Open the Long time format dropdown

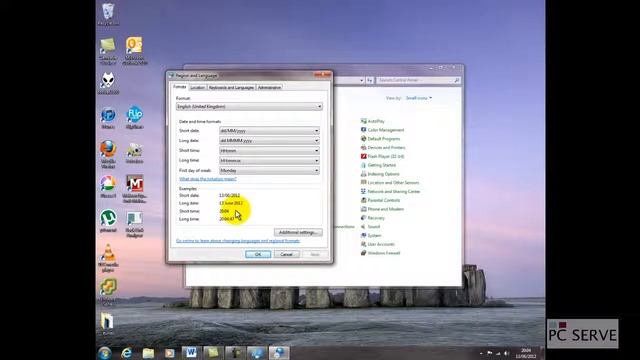coord(269,160)
